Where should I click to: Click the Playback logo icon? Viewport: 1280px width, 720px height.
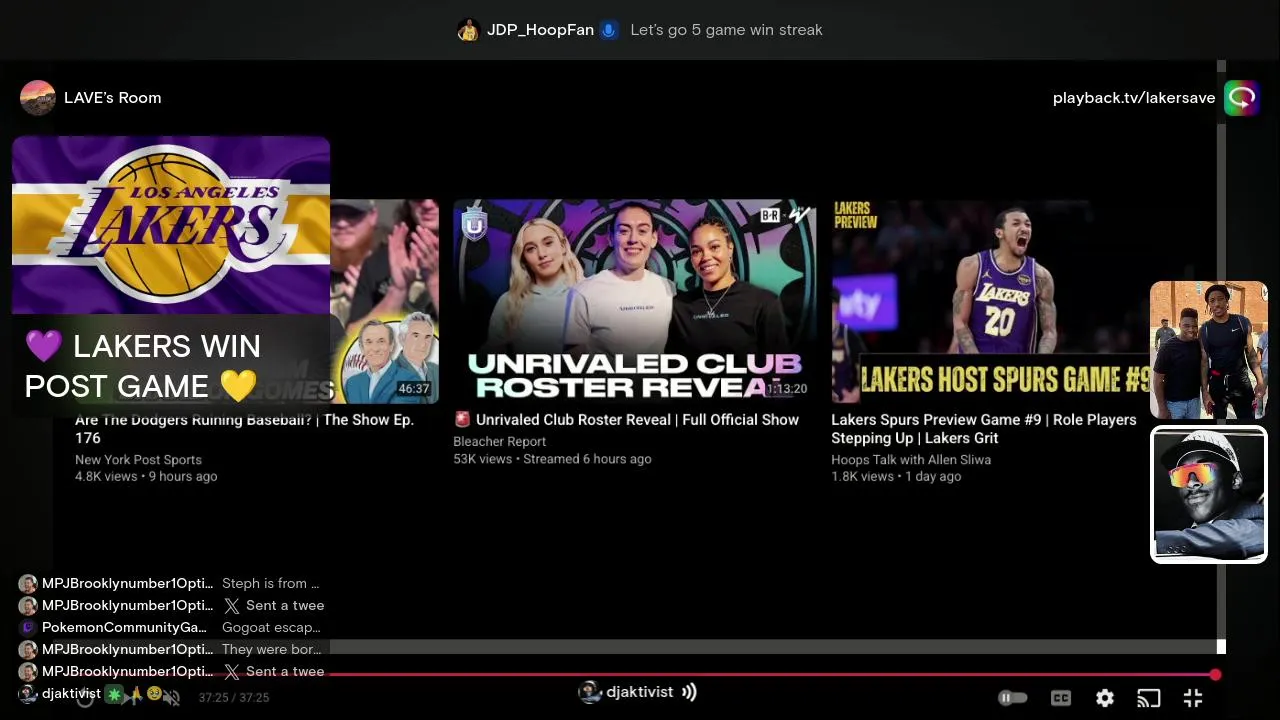click(1242, 98)
